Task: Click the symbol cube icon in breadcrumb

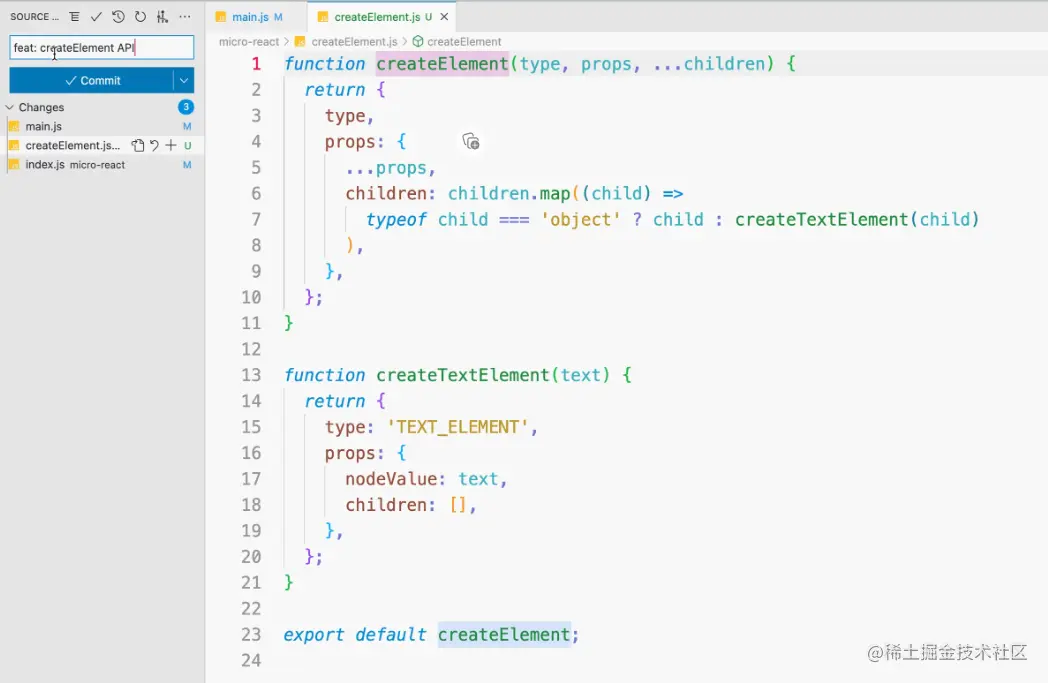Action: (x=418, y=41)
